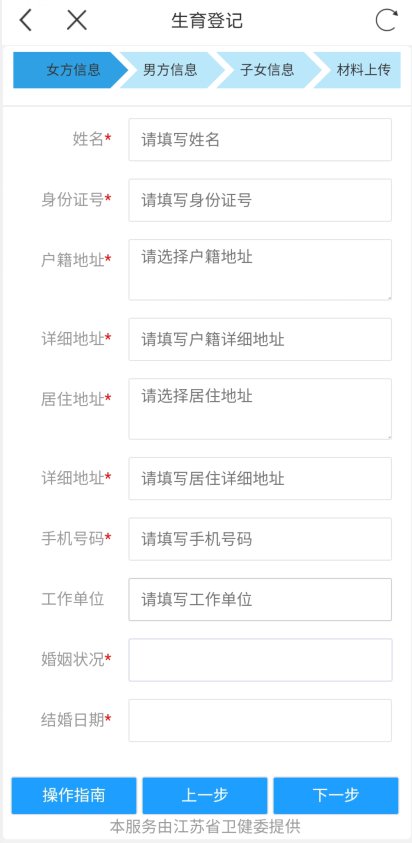This screenshot has width=412, height=843.
Task: Click the 下一步 button
Action: [336, 795]
